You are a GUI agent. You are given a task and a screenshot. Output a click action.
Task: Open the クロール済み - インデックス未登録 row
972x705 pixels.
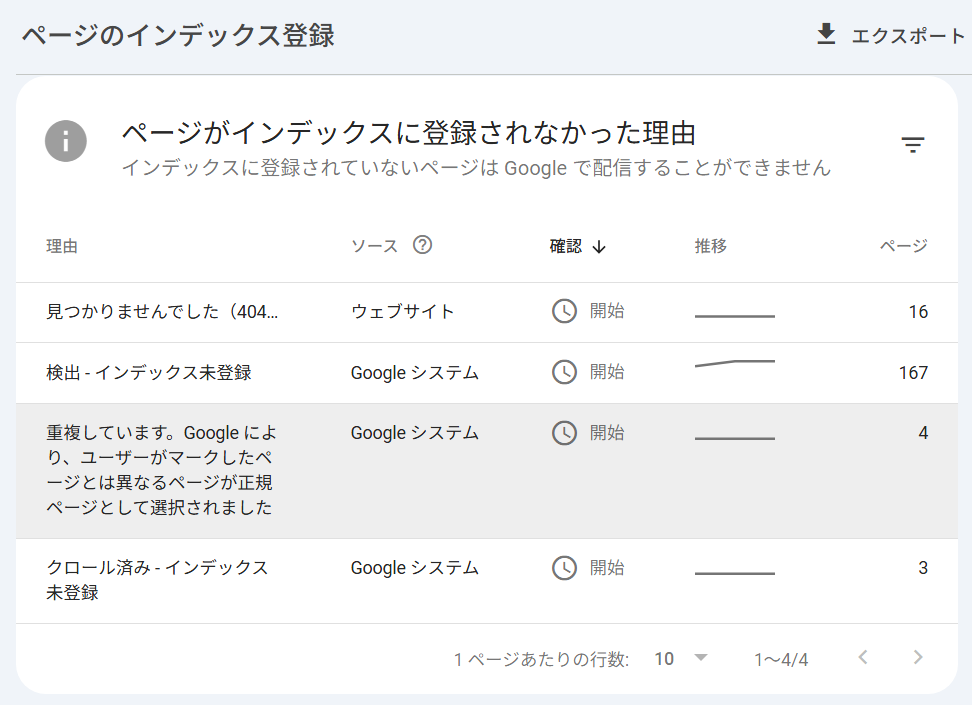157,580
